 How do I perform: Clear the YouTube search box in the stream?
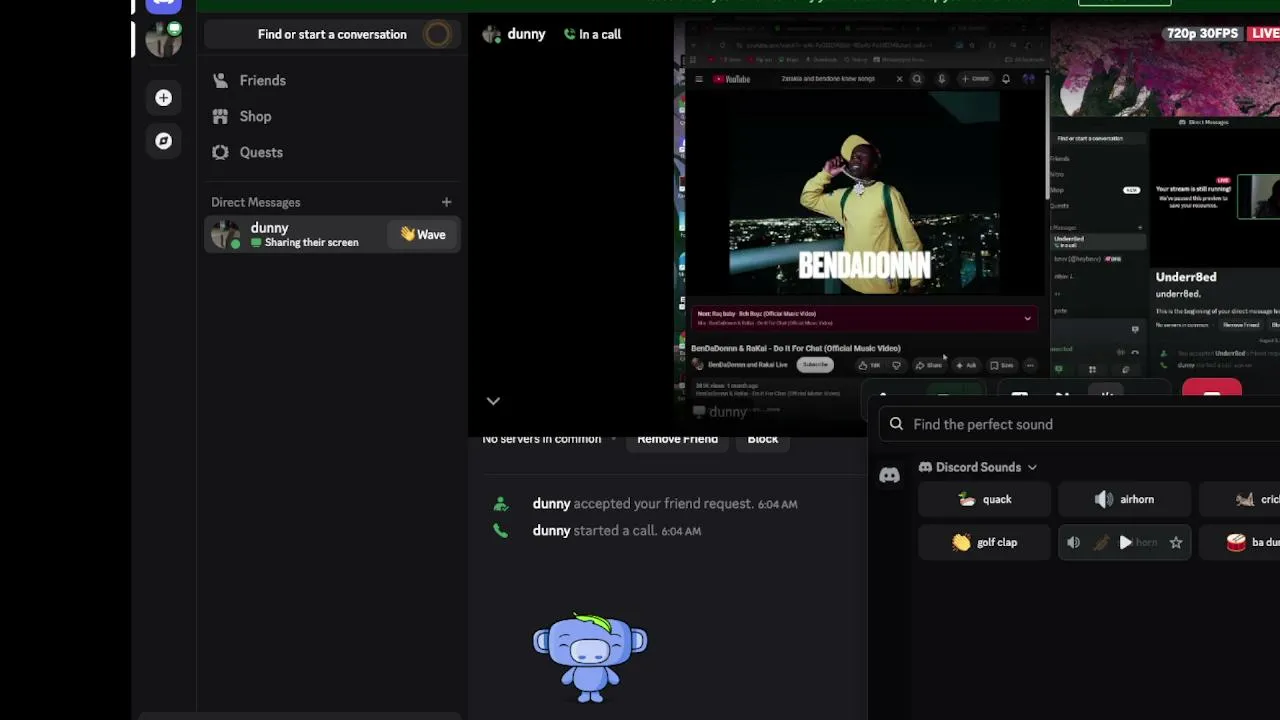pyautogui.click(x=899, y=79)
